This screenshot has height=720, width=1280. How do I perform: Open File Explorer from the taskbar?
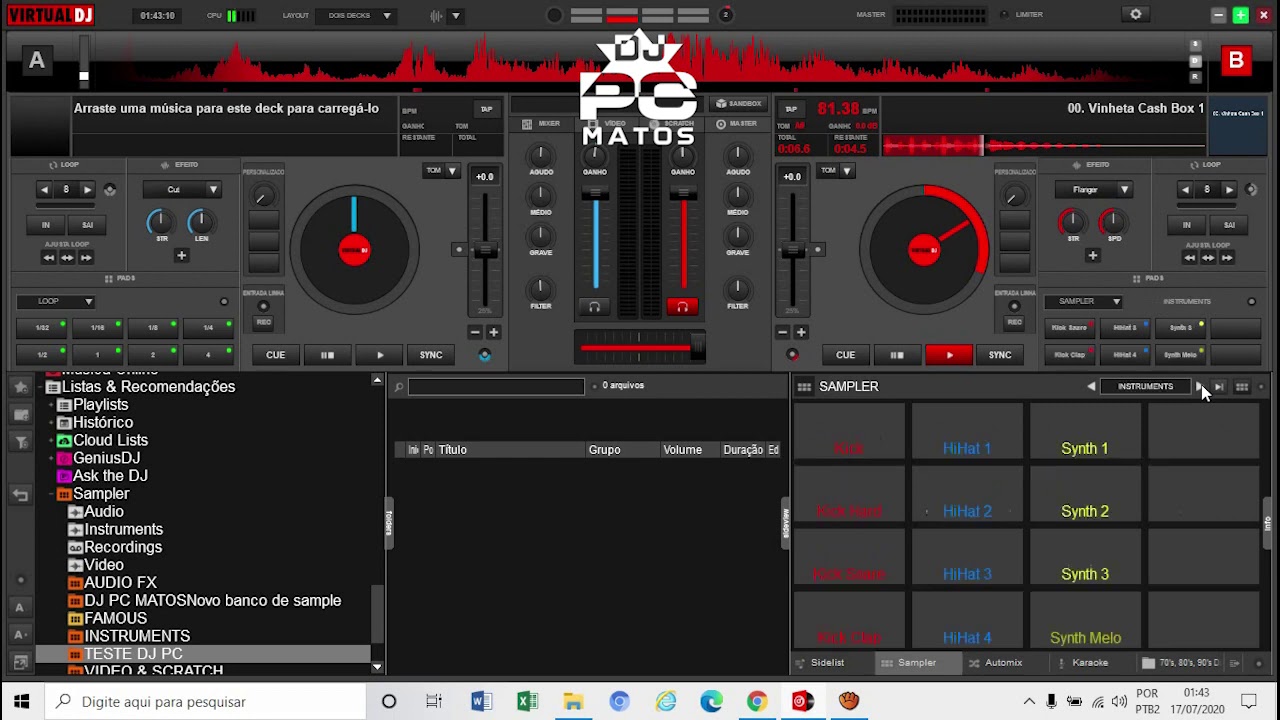573,702
